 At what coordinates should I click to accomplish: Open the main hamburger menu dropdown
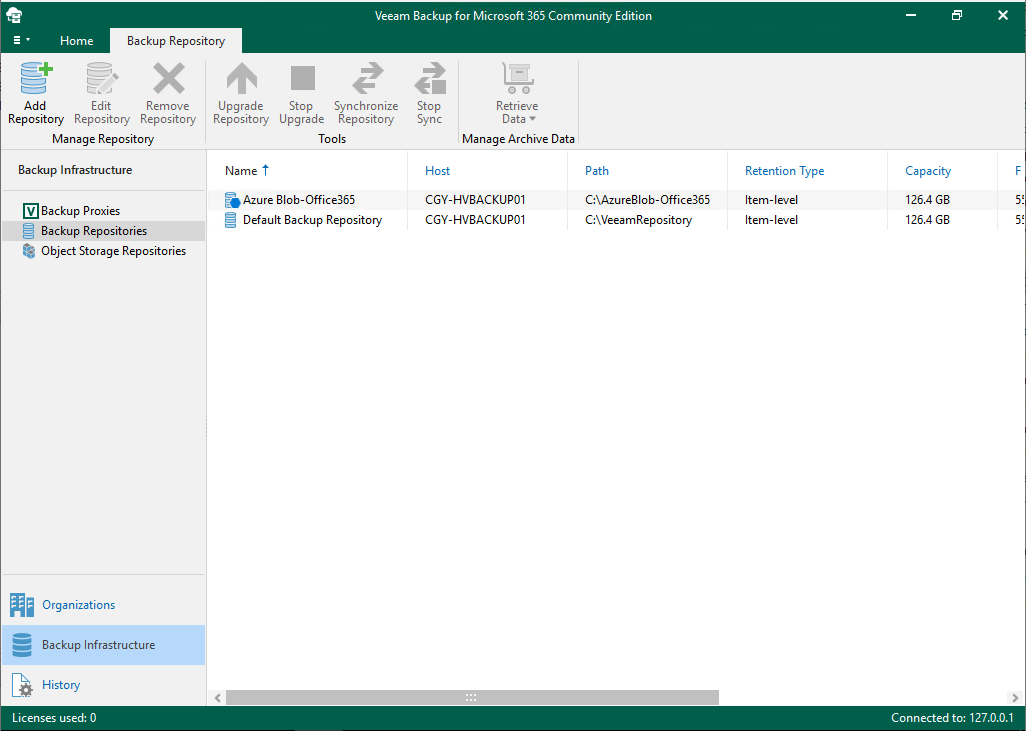click(x=21, y=41)
